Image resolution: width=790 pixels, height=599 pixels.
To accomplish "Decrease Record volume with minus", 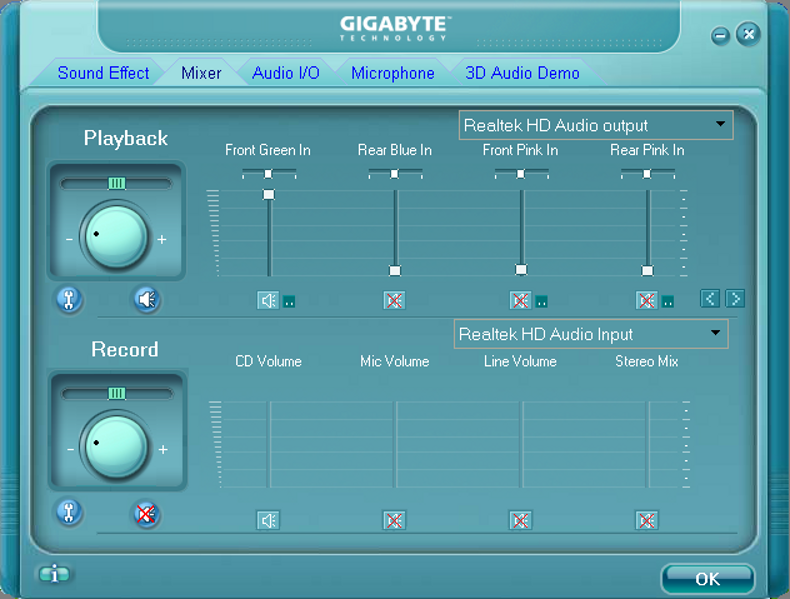I will pyautogui.click(x=71, y=449).
